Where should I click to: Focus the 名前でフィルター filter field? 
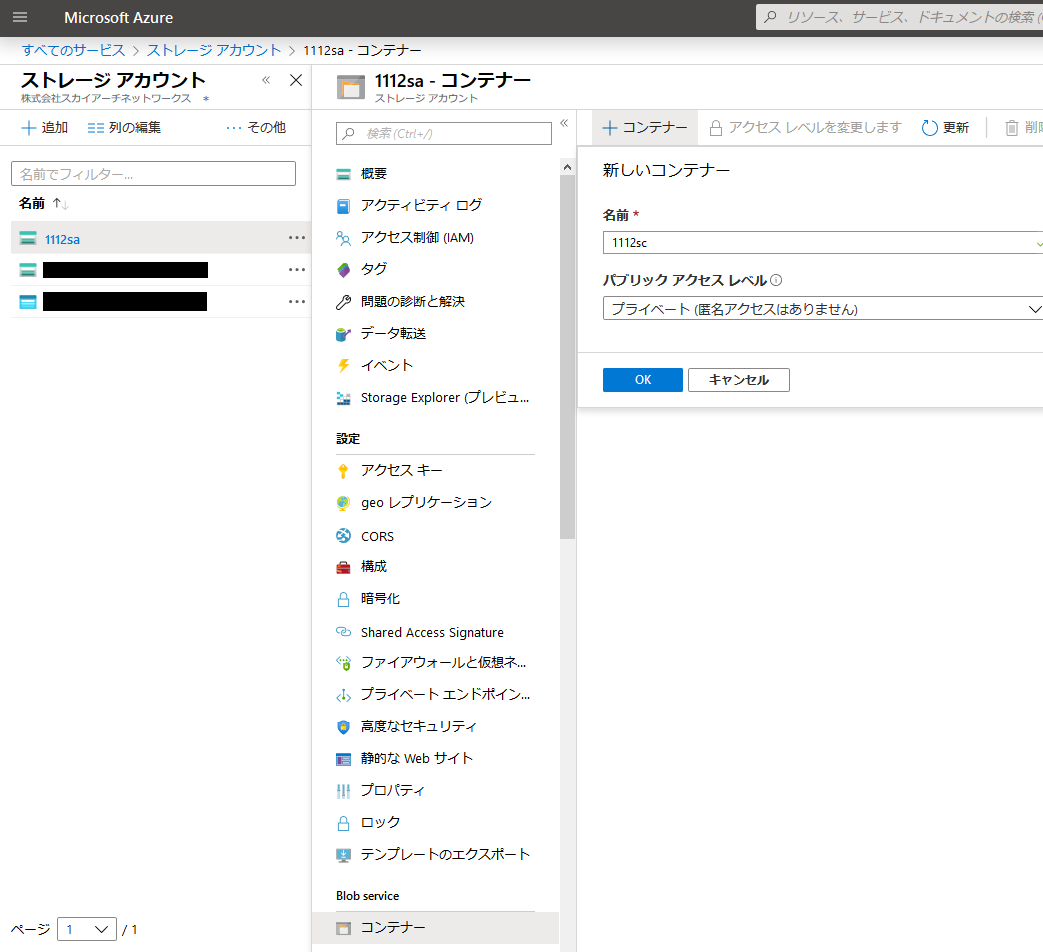coord(153,174)
